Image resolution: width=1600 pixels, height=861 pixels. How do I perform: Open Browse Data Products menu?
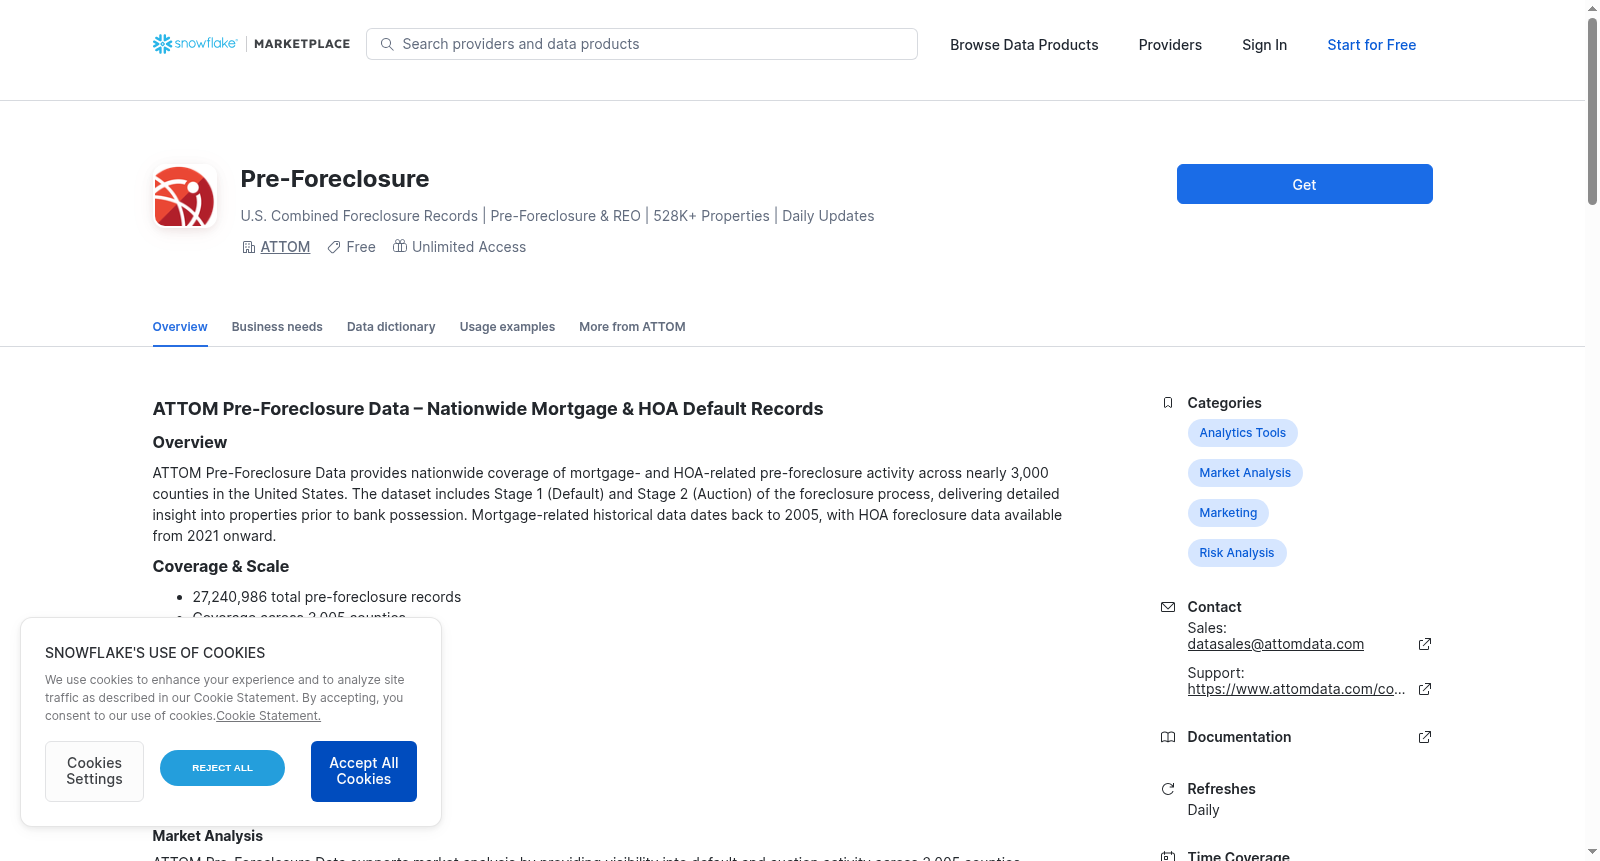click(x=1024, y=45)
